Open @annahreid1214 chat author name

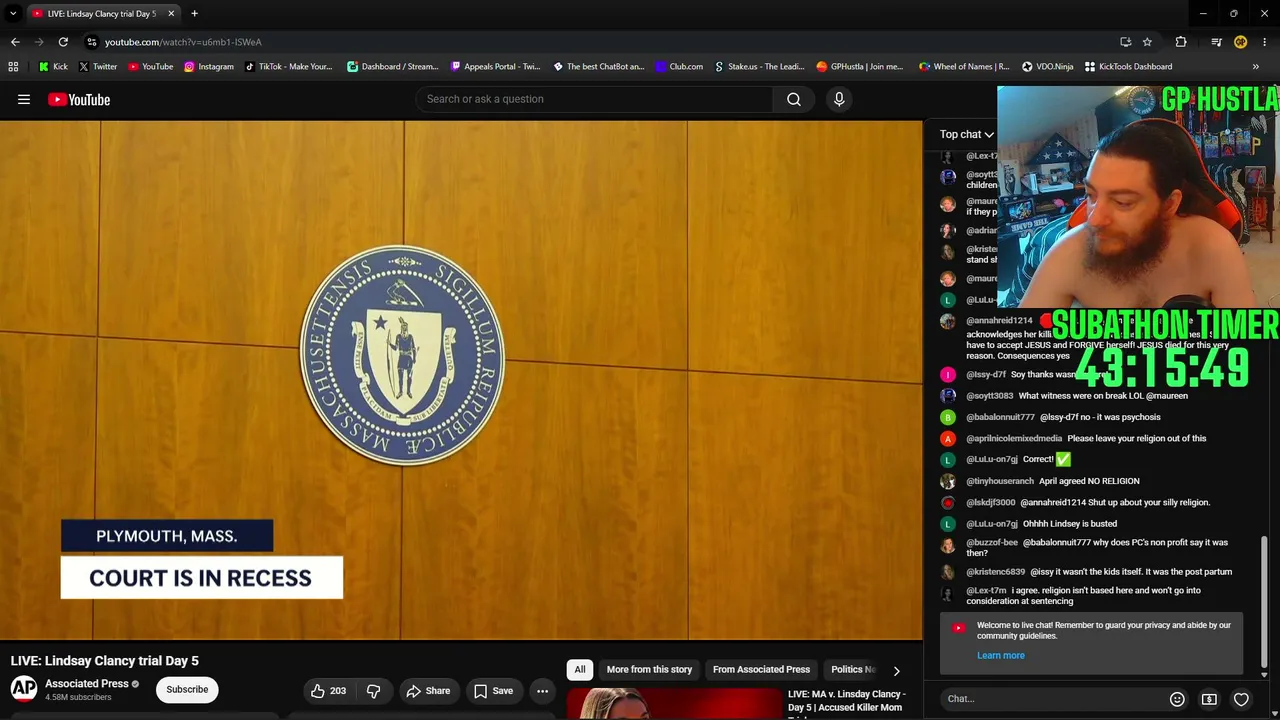[x=999, y=321]
